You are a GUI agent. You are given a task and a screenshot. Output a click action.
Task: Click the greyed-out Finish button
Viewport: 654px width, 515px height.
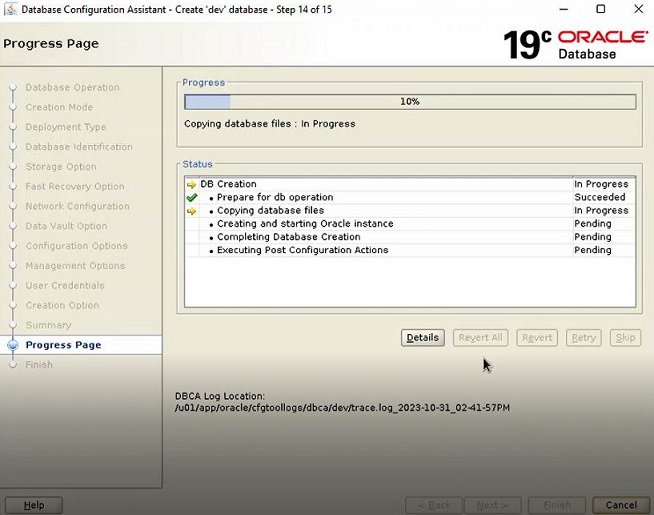pyautogui.click(x=557, y=505)
